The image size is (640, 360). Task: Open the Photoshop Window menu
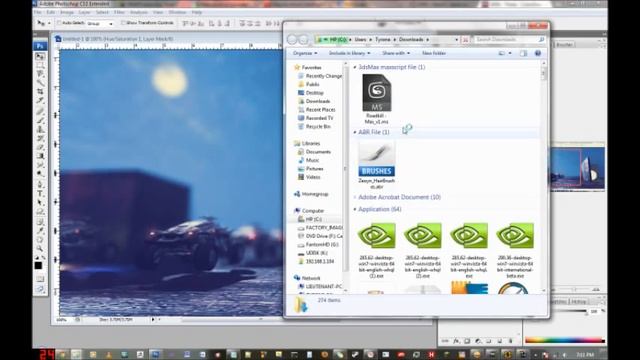tap(177, 13)
